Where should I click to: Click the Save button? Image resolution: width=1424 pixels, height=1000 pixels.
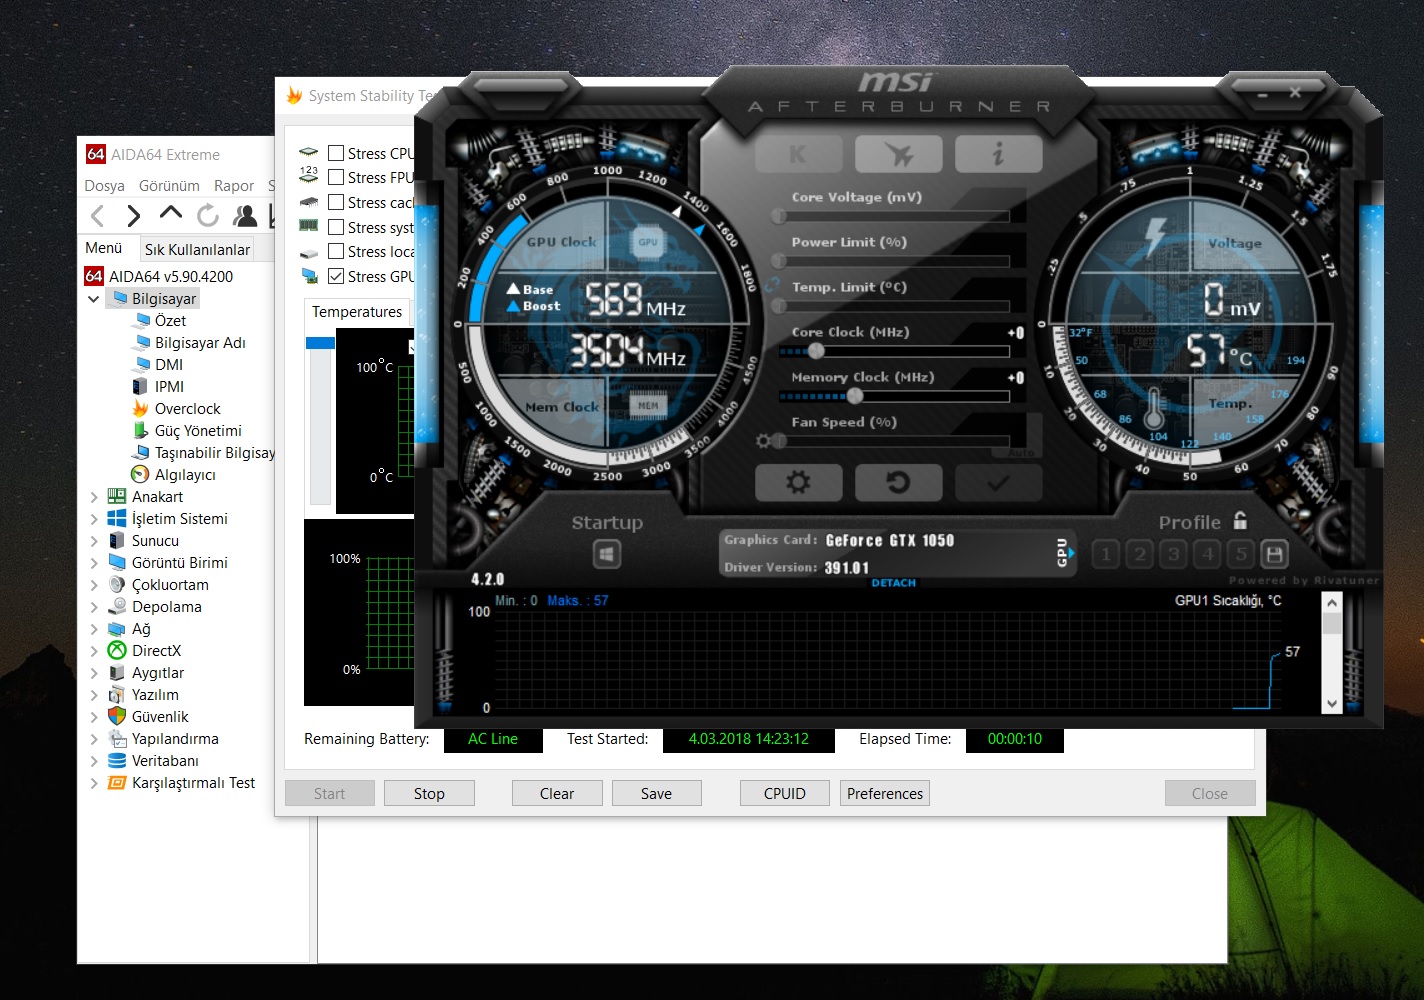[656, 793]
